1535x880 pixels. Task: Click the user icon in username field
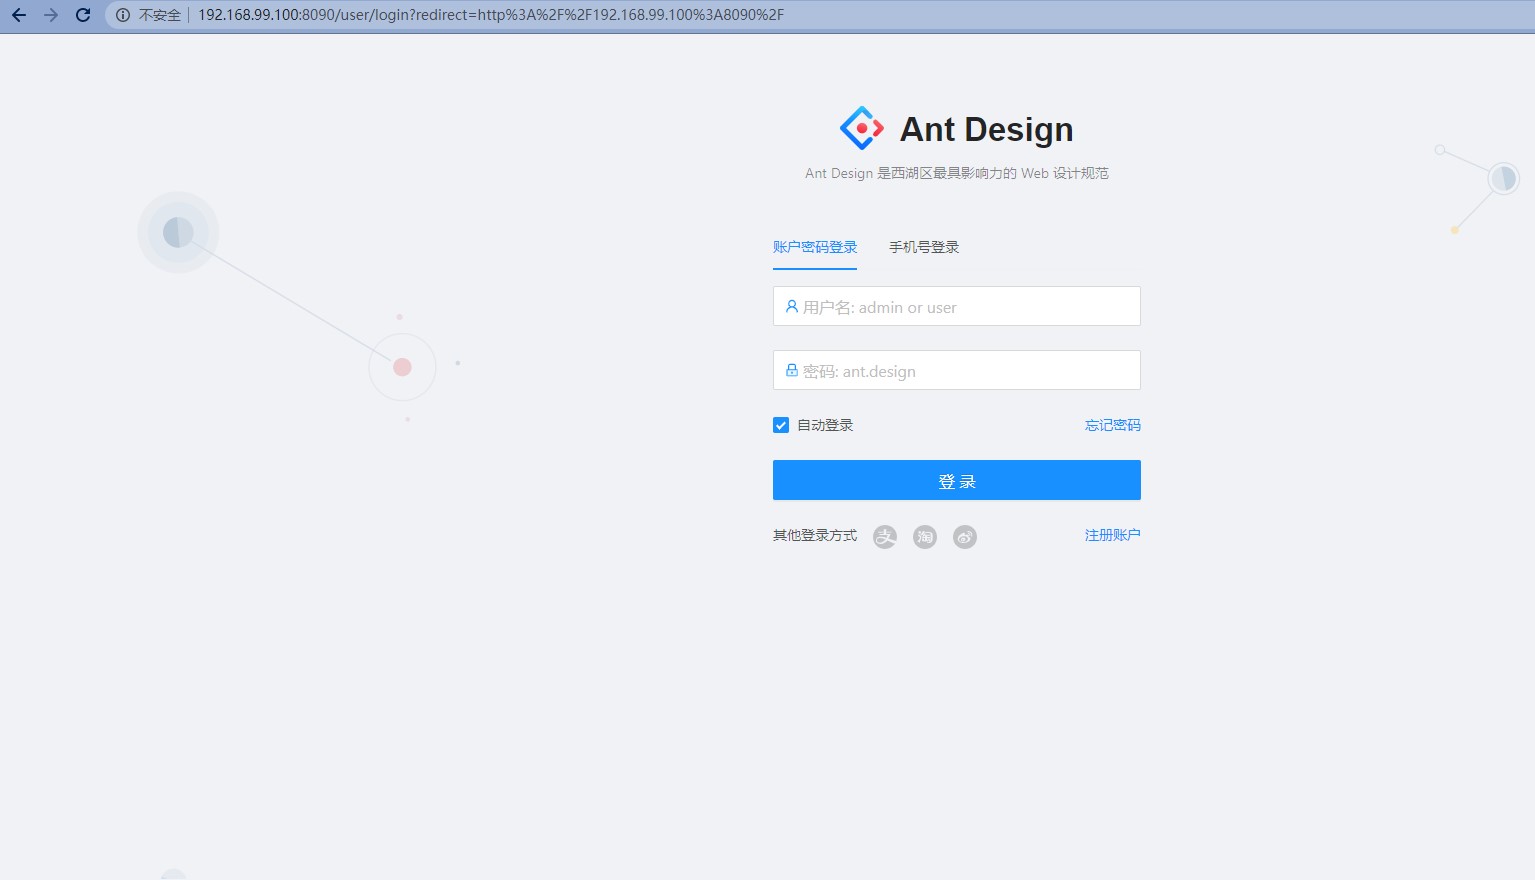click(x=792, y=307)
